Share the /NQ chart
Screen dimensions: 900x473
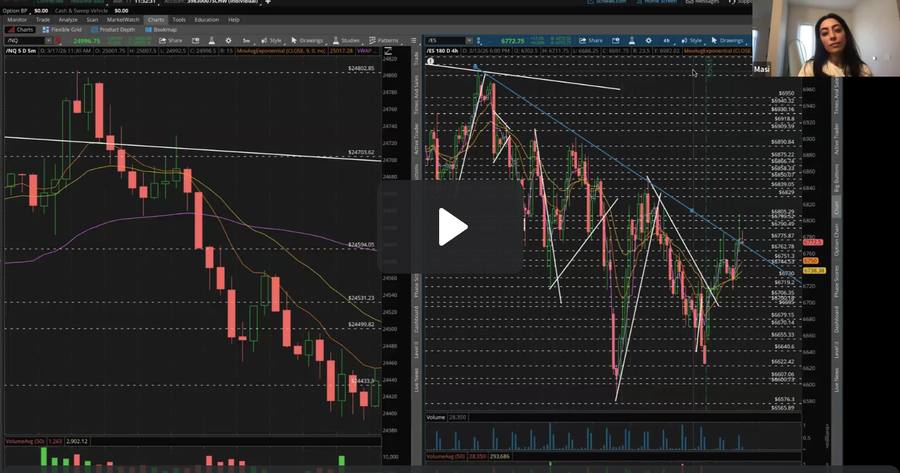pyautogui.click(x=170, y=41)
